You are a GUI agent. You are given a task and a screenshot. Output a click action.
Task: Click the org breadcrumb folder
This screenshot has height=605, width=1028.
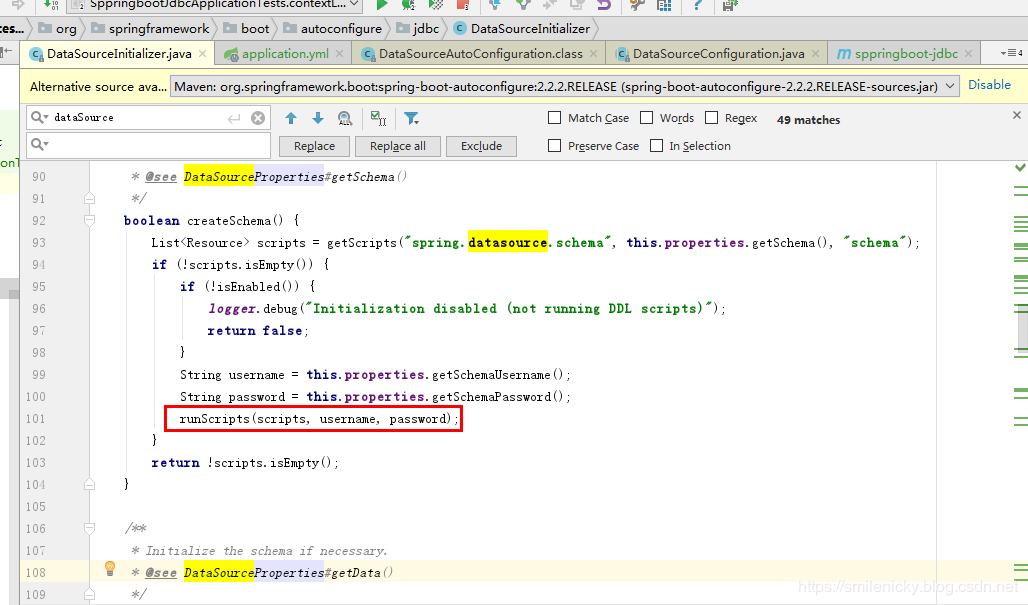tap(58, 29)
